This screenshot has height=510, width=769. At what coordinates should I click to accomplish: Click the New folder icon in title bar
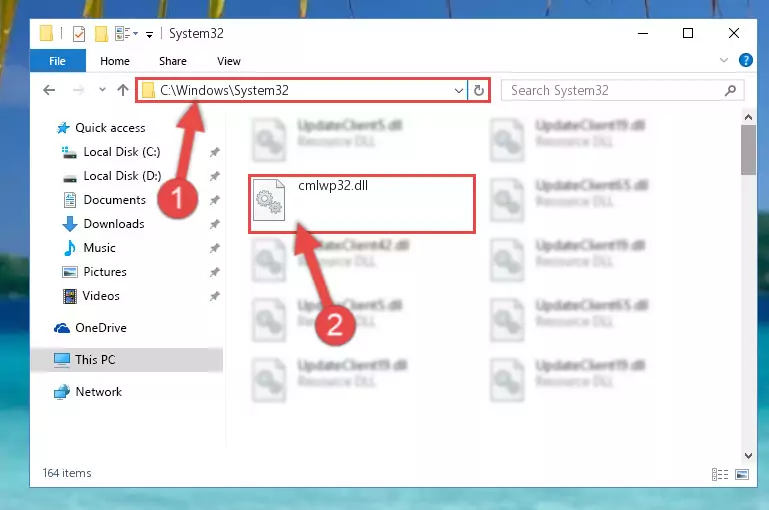[101, 34]
